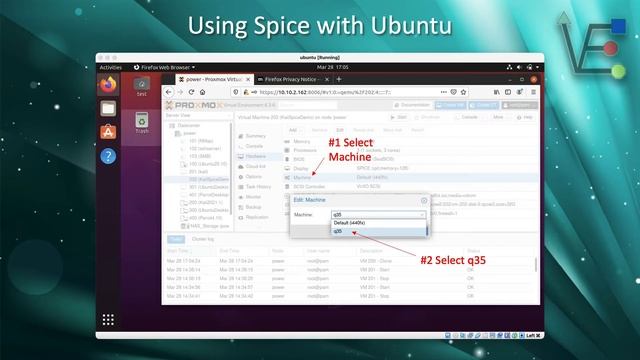Open the More dropdown button
640x360 pixels.
click(x=500, y=118)
